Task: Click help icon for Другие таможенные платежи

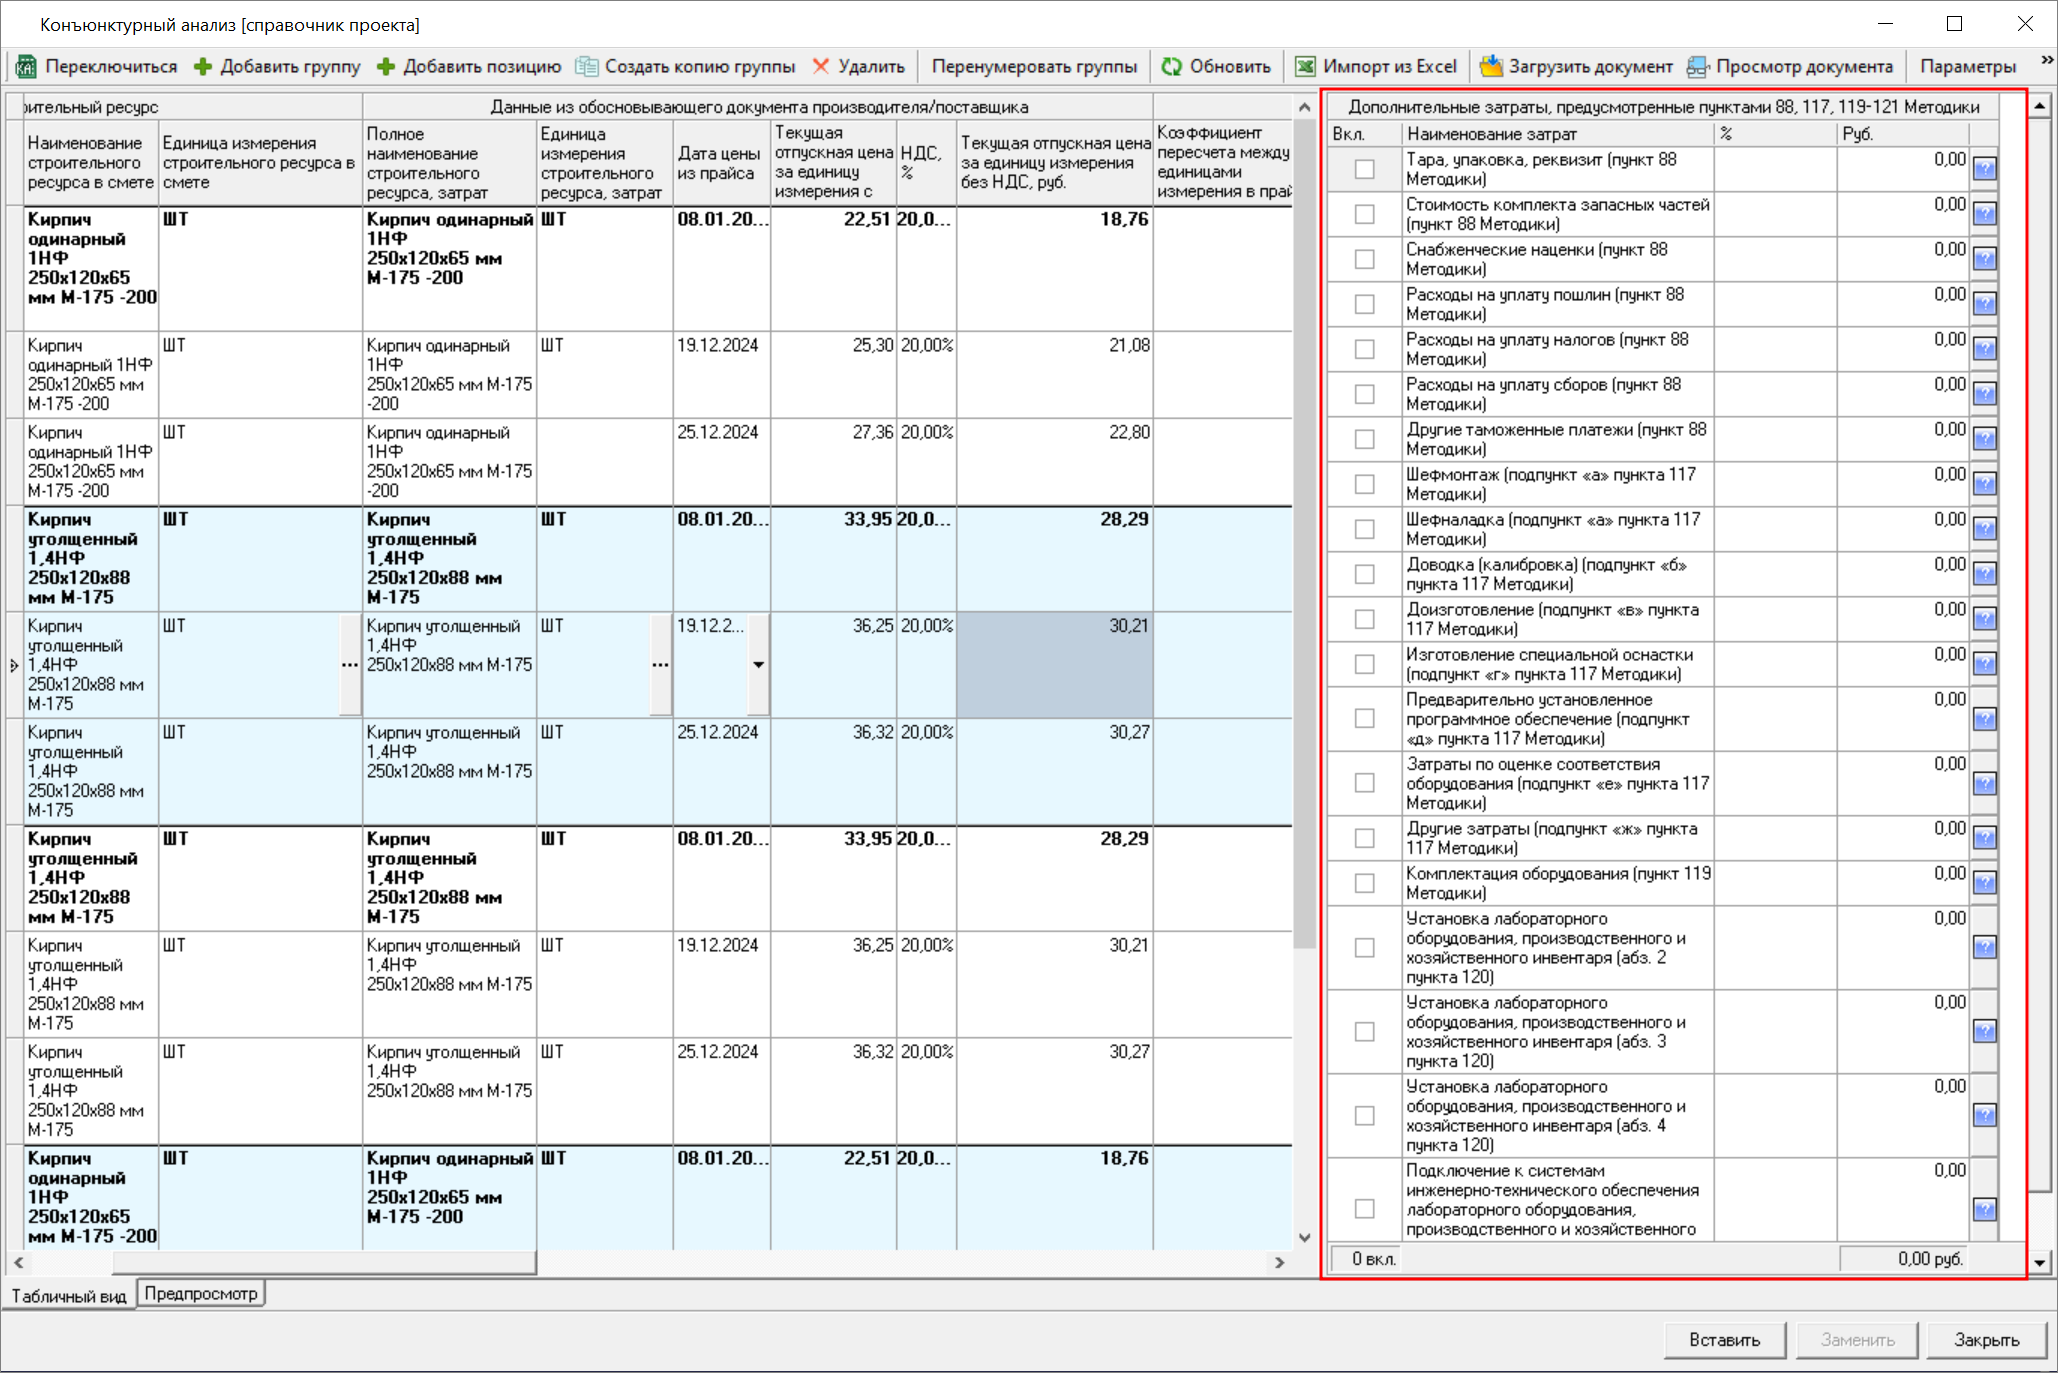Action: pos(1985,439)
